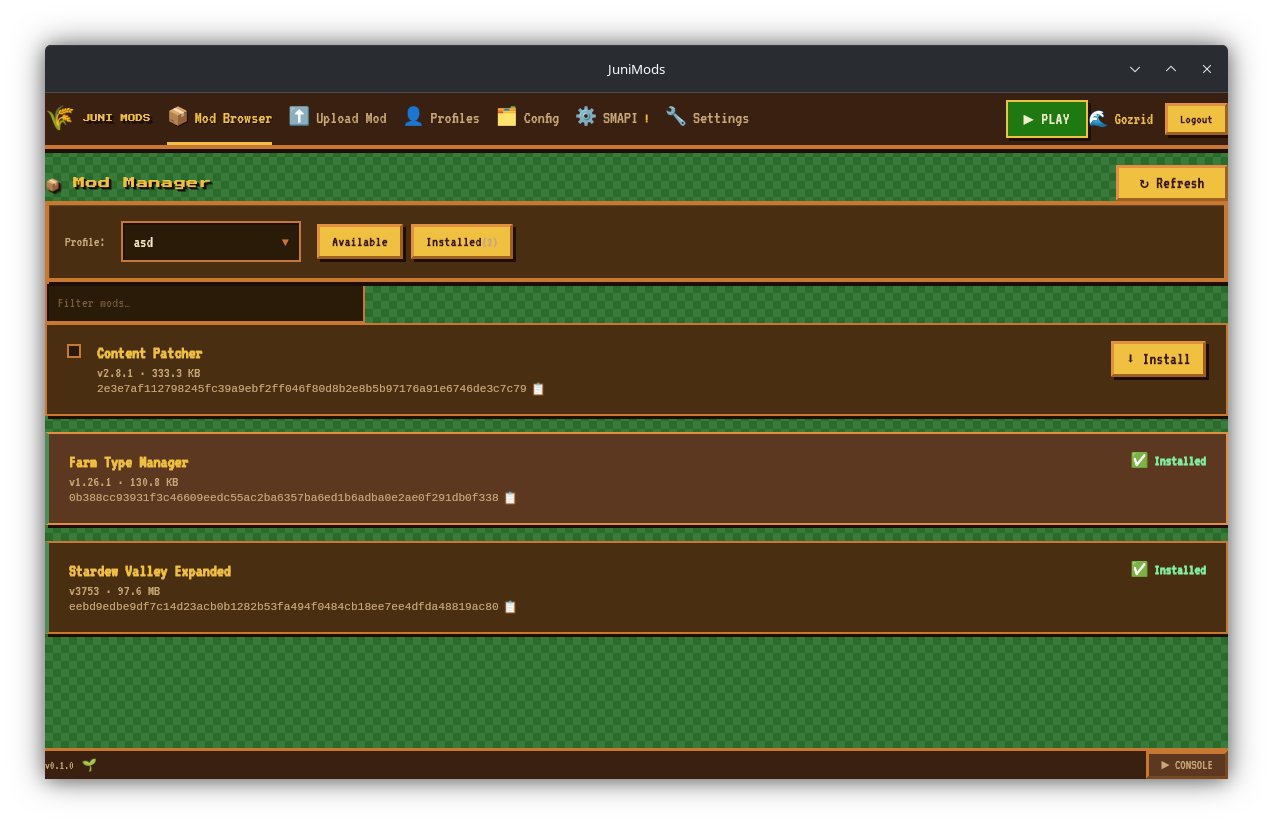
Task: Show Available mods
Action: [360, 242]
